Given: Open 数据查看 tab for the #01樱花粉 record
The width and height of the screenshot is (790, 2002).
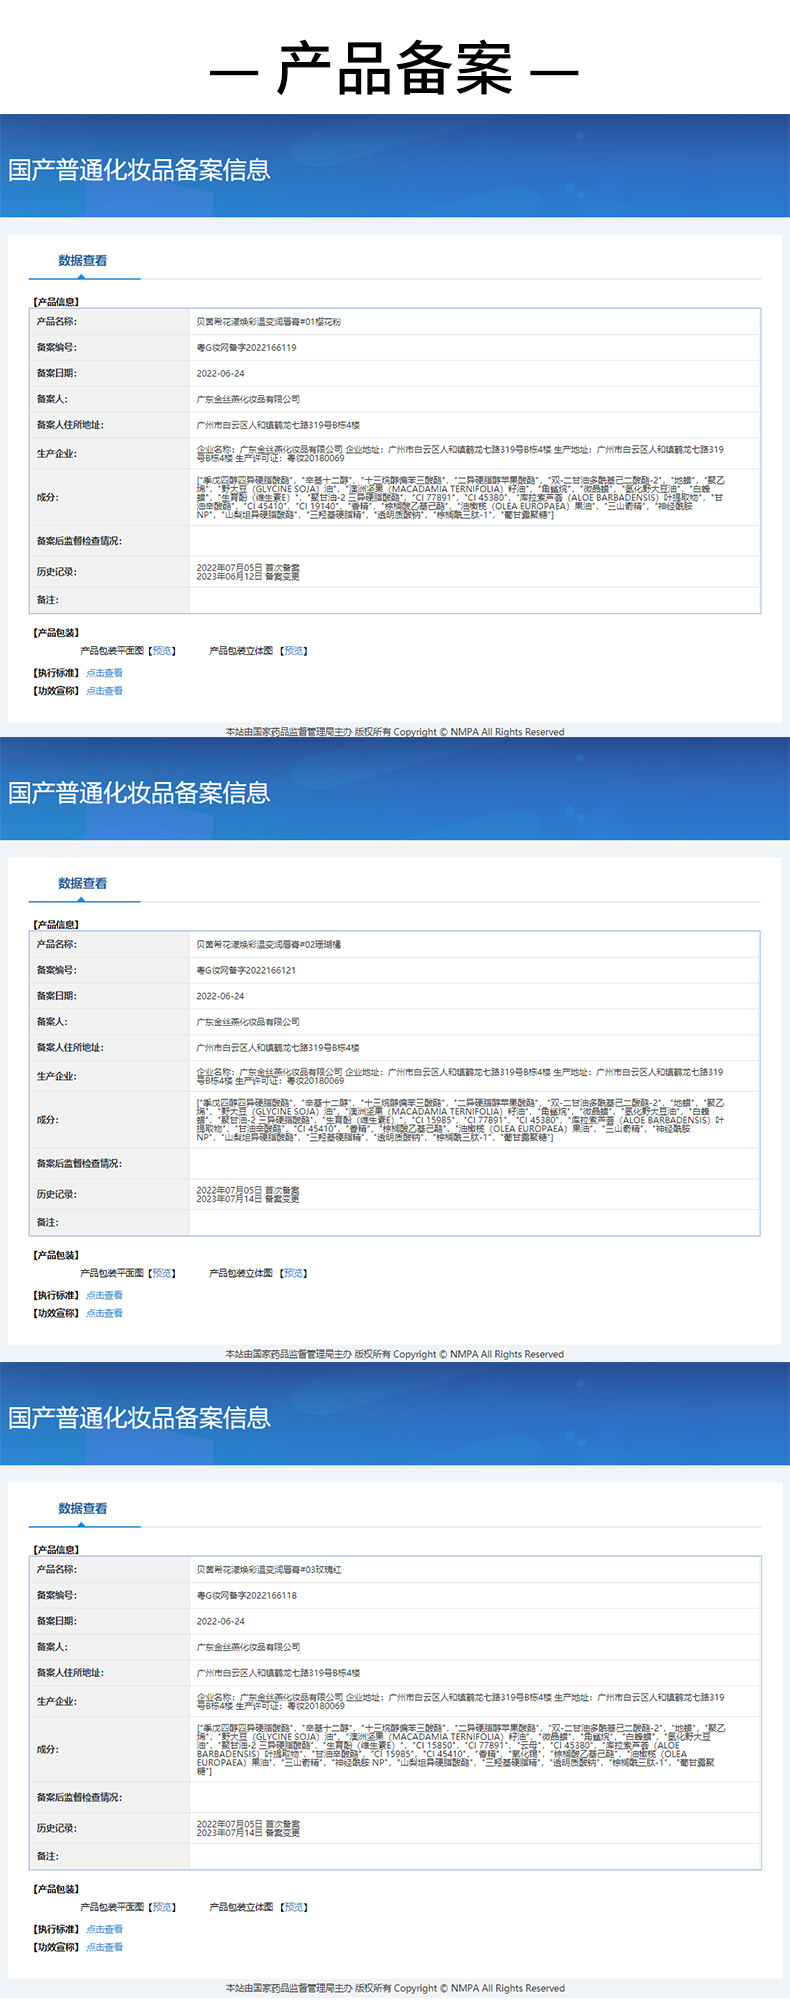Looking at the screenshot, I should point(83,260).
